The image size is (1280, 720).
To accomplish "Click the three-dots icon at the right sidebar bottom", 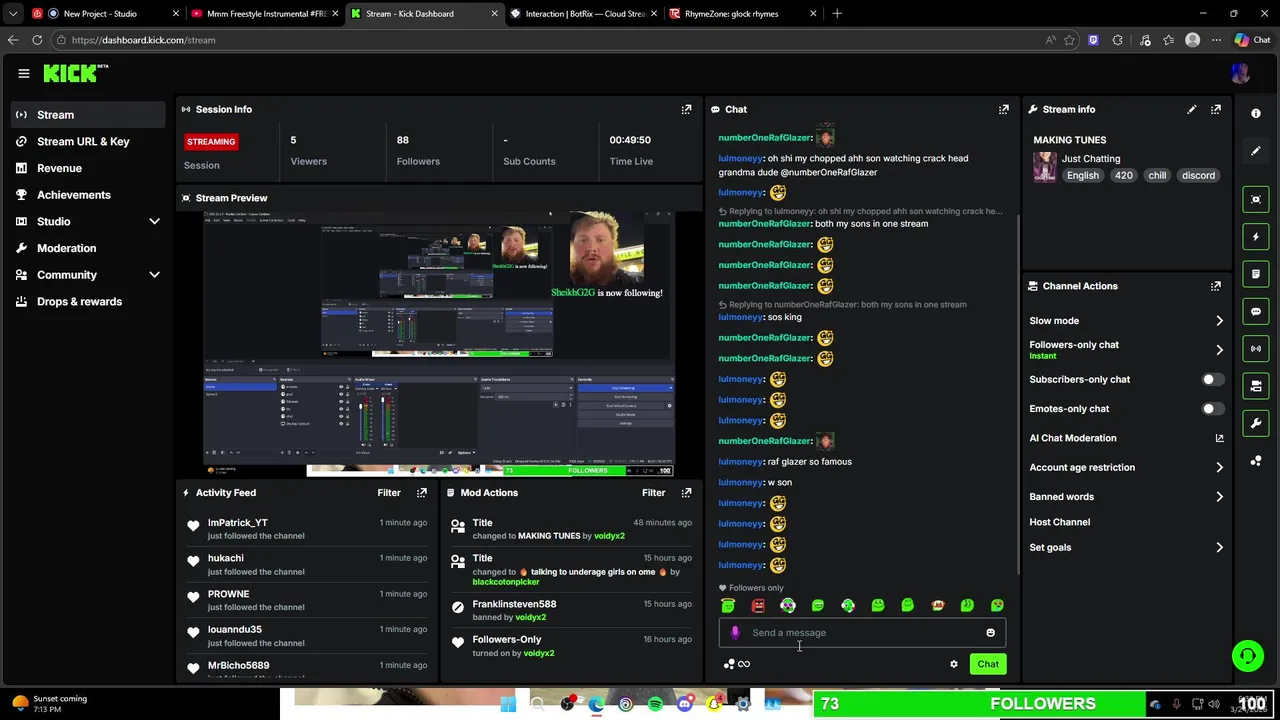I will [1256, 461].
